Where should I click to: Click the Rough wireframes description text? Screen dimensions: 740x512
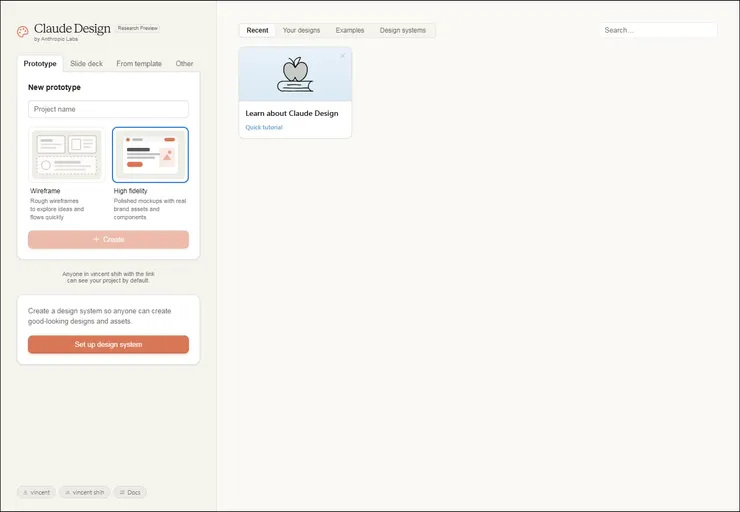(57, 209)
